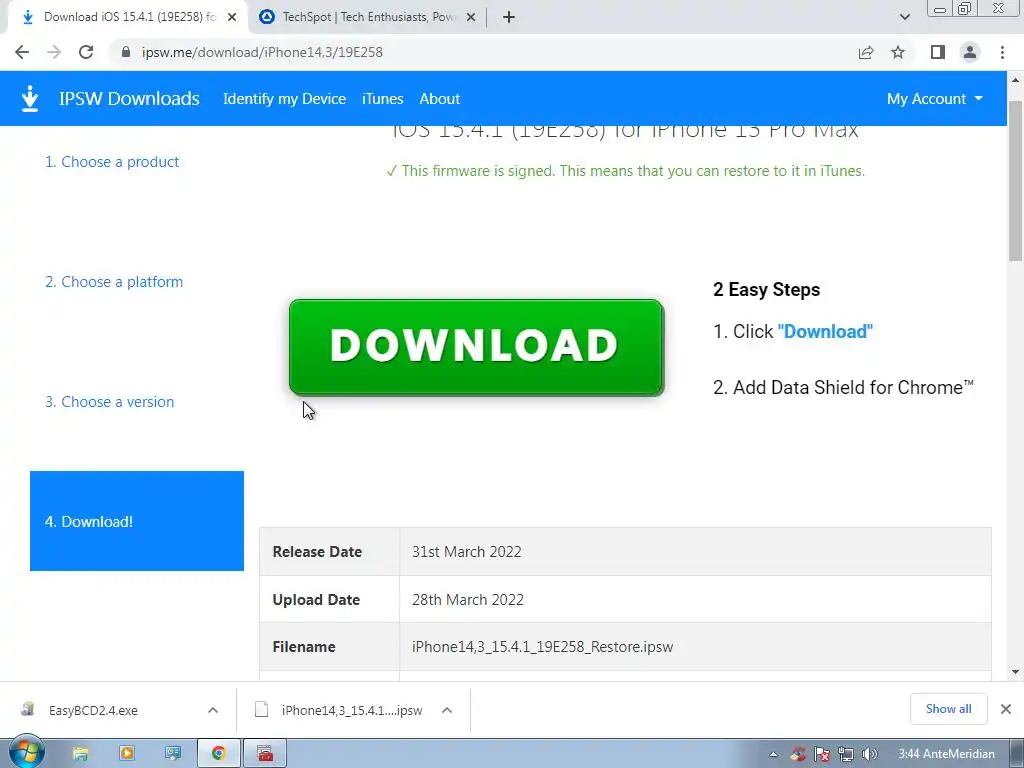The width and height of the screenshot is (1024, 768).
Task: Expand options for EasyBCD2.4.exe download
Action: click(213, 710)
